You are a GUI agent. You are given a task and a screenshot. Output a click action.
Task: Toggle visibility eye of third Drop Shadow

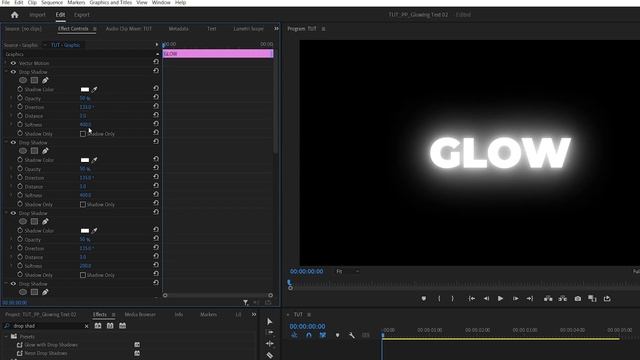tap(13, 213)
